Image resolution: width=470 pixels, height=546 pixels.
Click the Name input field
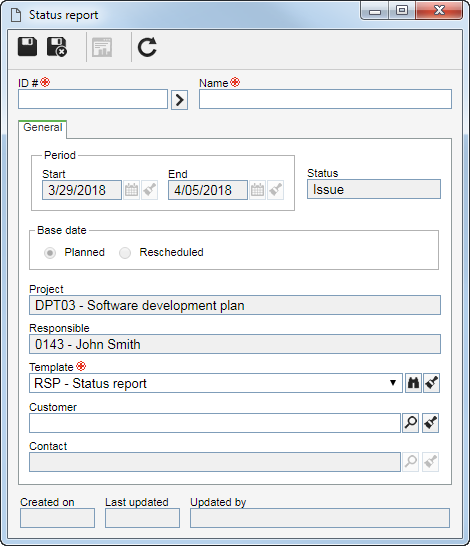coord(325,99)
